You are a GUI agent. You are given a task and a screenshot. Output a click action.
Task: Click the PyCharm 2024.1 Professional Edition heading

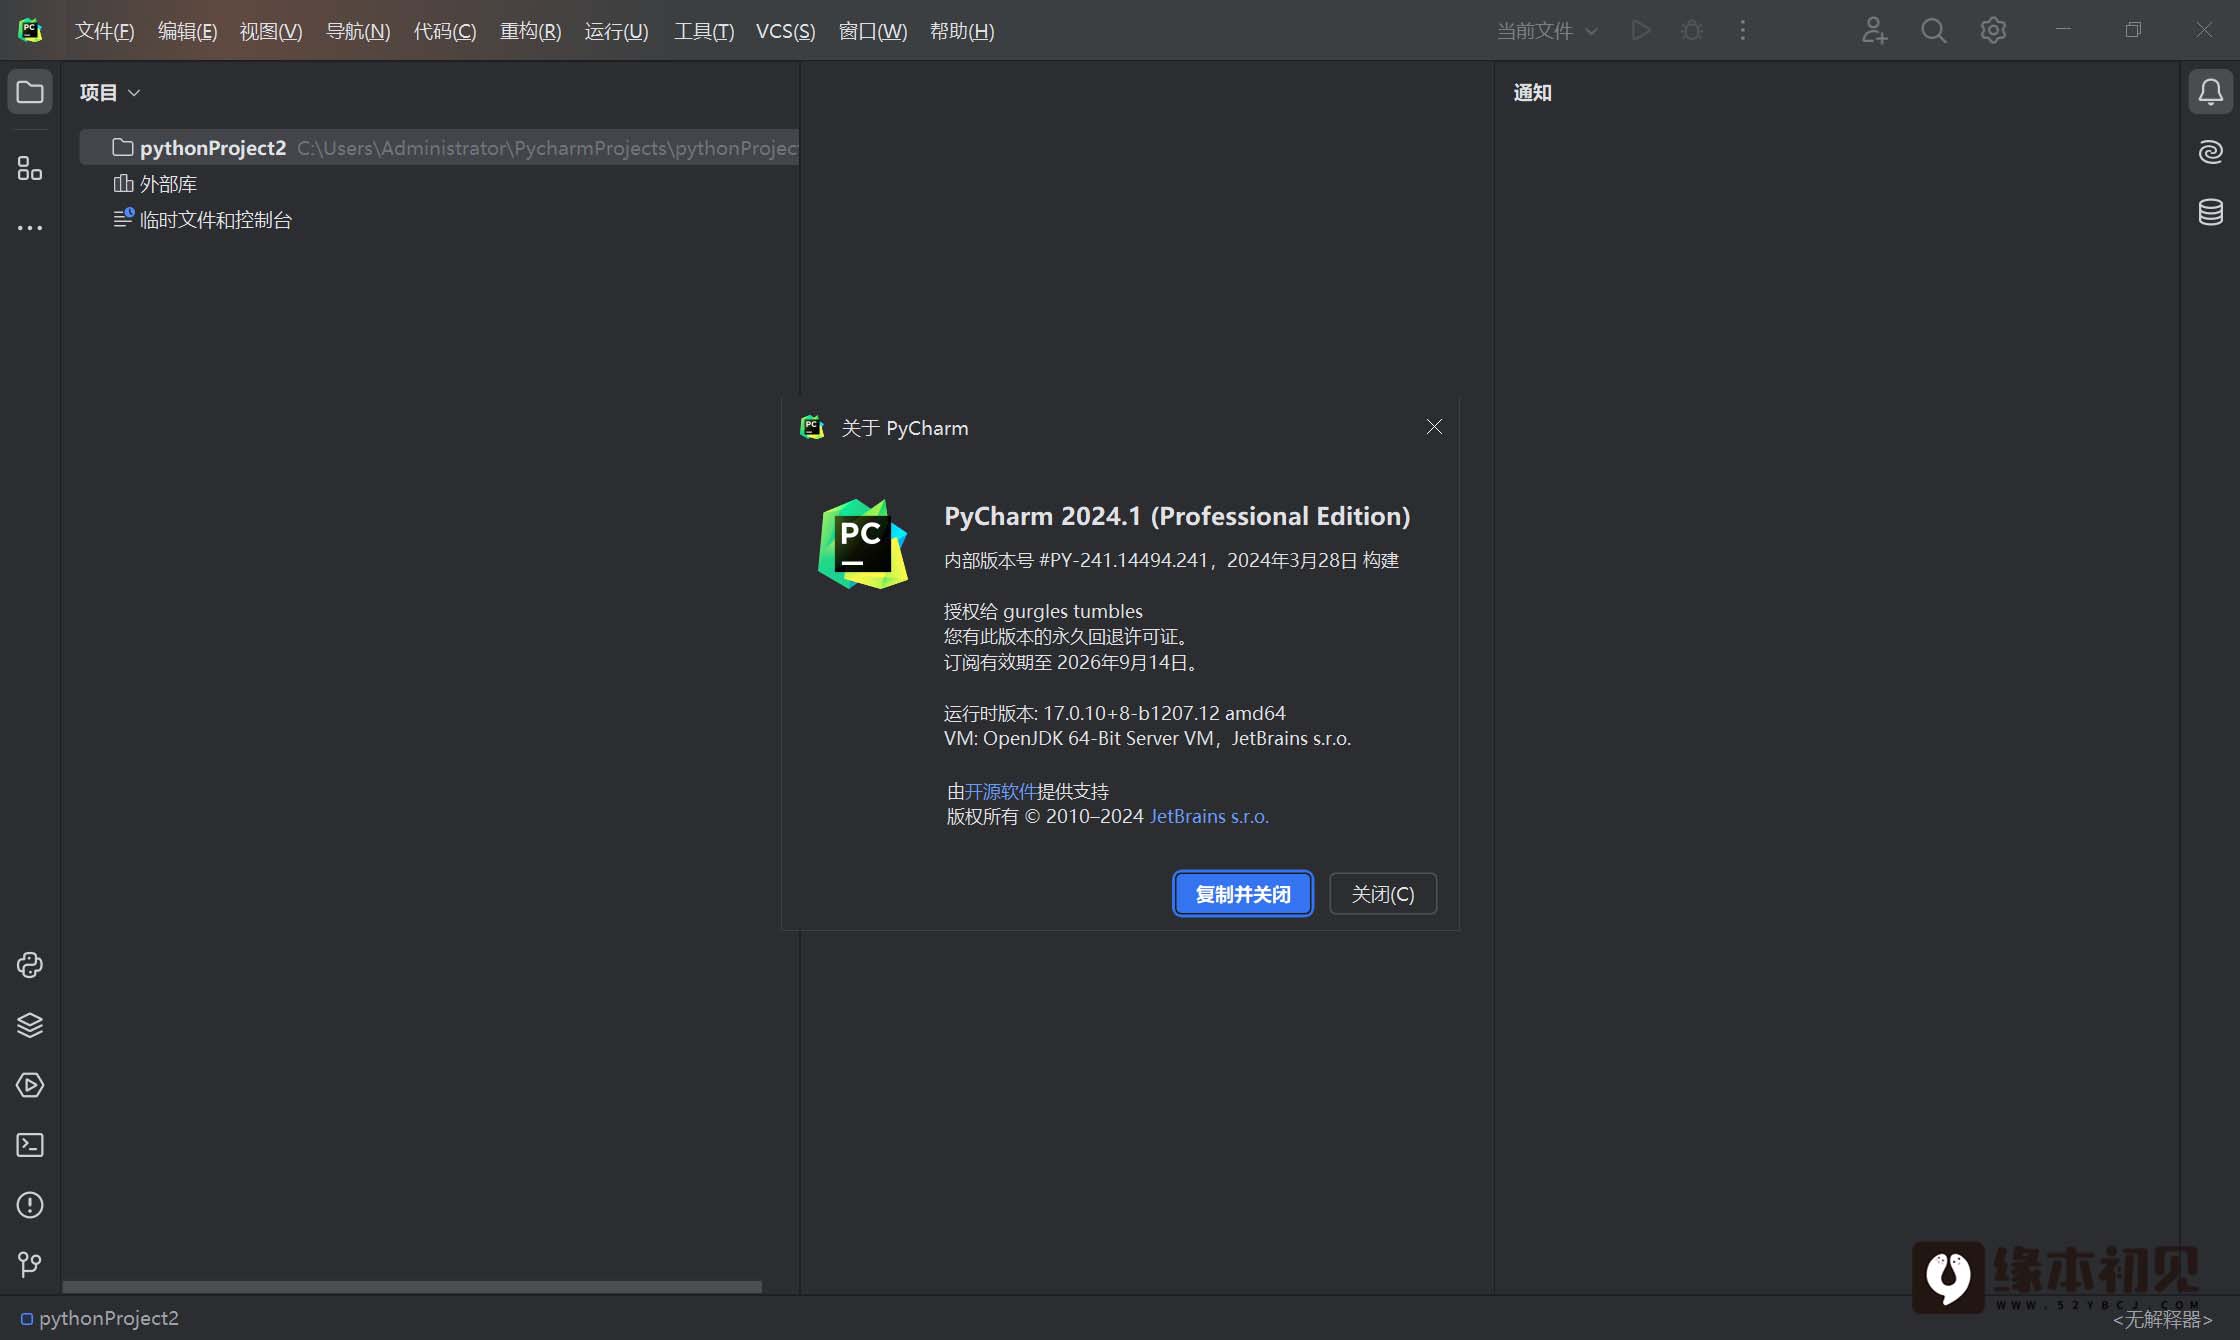(x=1177, y=516)
